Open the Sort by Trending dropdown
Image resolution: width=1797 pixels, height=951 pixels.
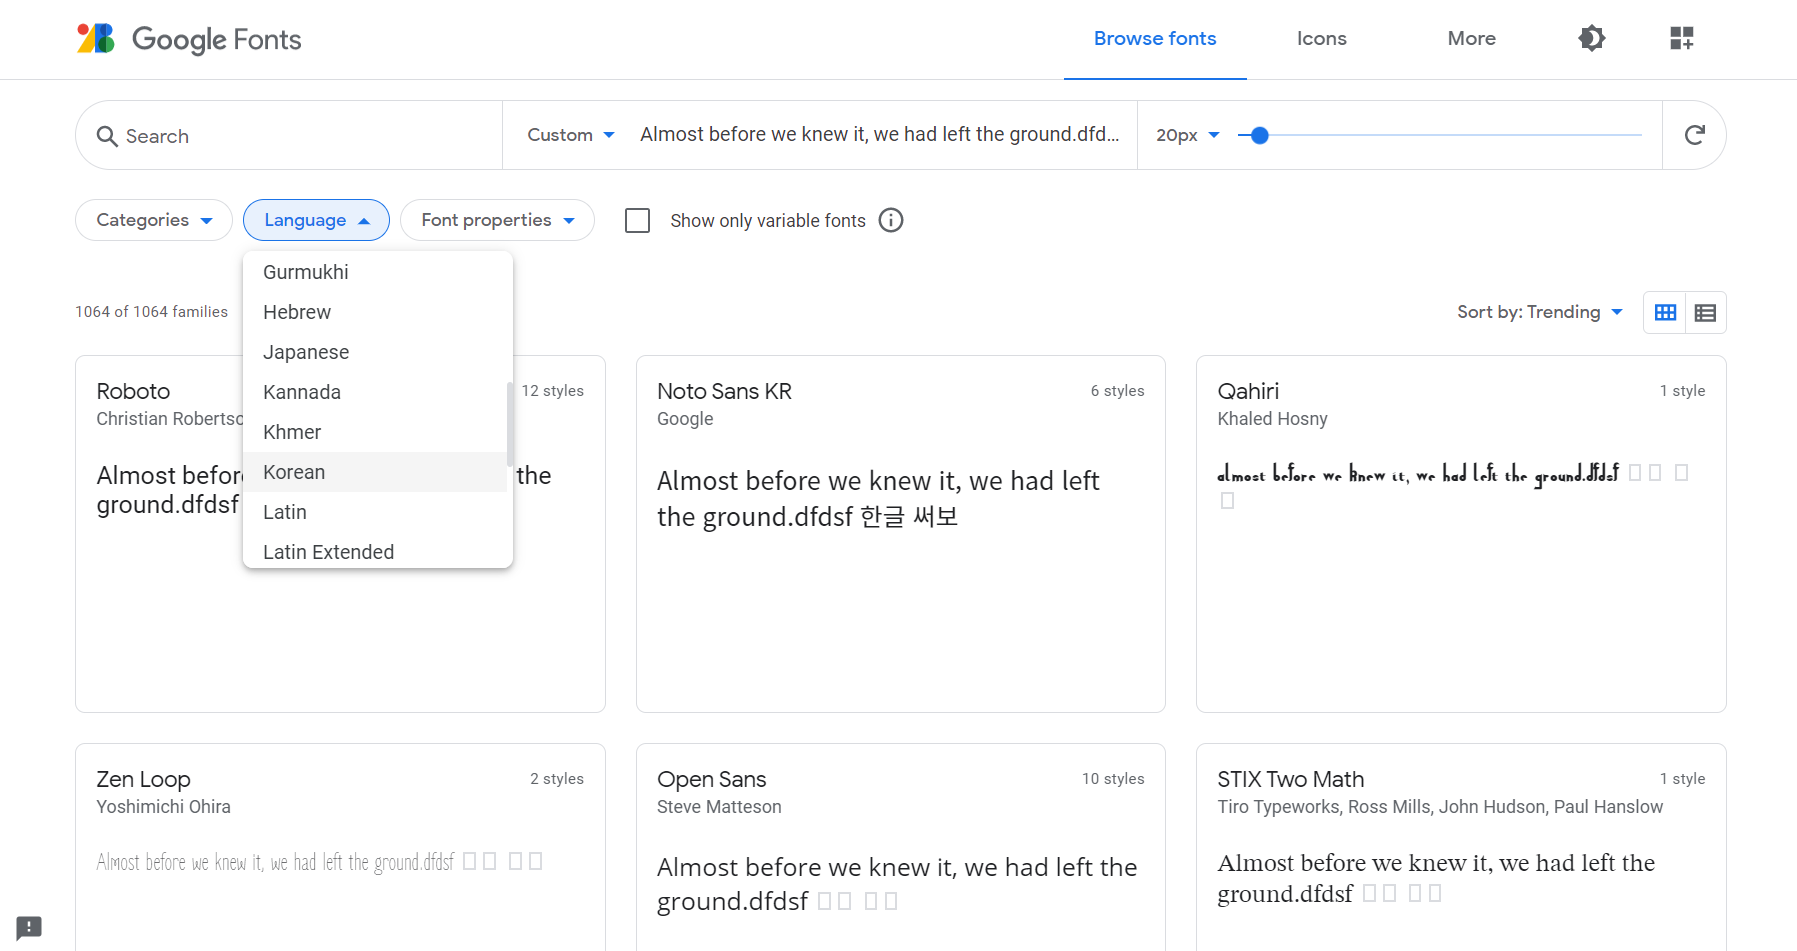(x=1540, y=312)
